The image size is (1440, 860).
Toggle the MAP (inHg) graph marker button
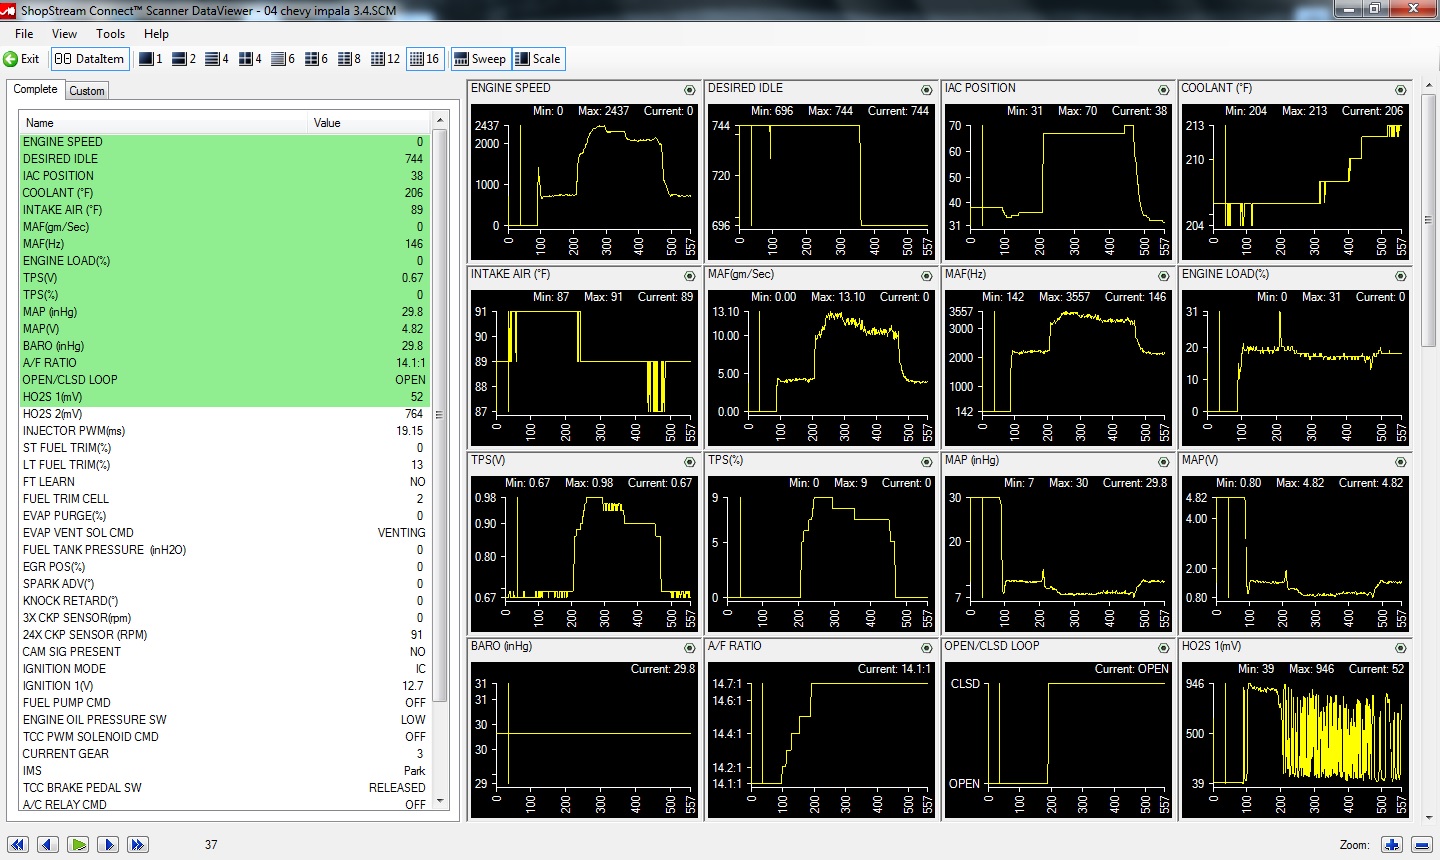click(x=1163, y=462)
